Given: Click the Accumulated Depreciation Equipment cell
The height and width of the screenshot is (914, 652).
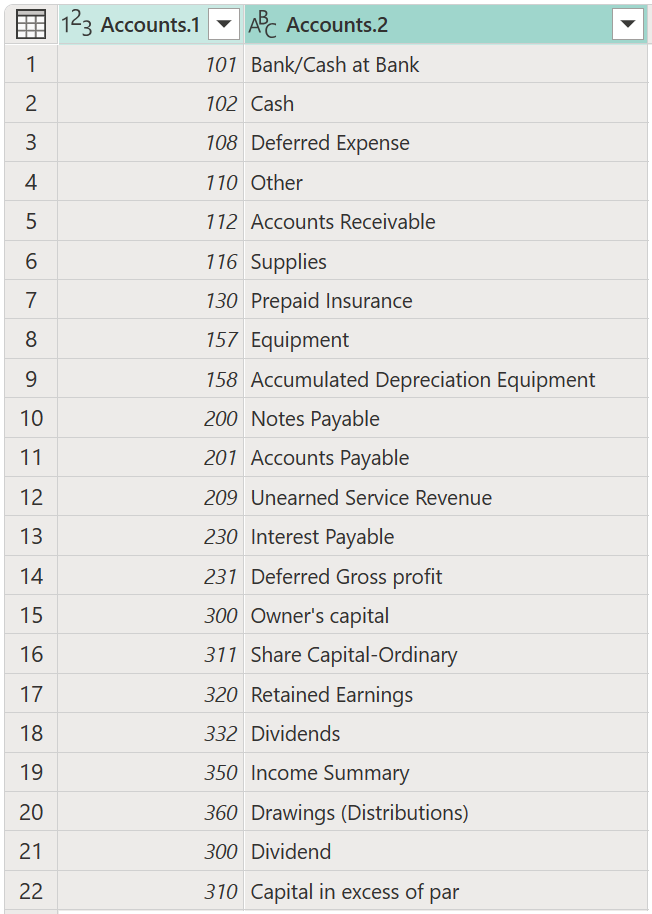Looking at the screenshot, I should (446, 379).
